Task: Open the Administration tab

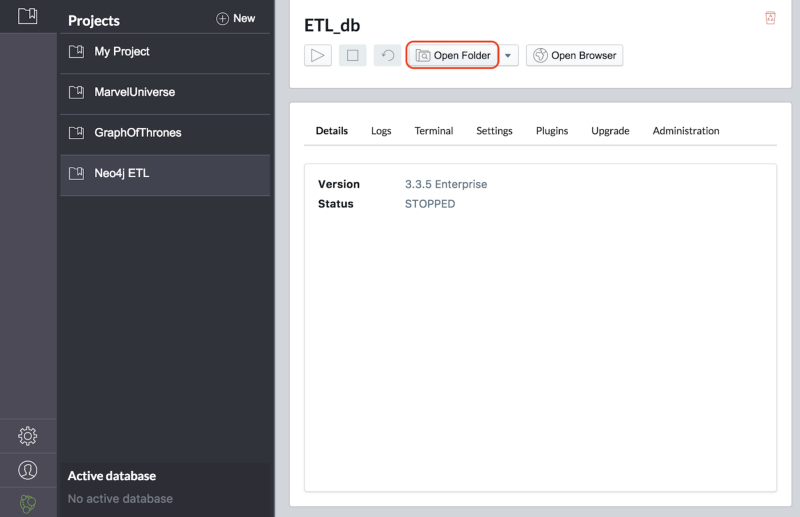Action: (686, 131)
